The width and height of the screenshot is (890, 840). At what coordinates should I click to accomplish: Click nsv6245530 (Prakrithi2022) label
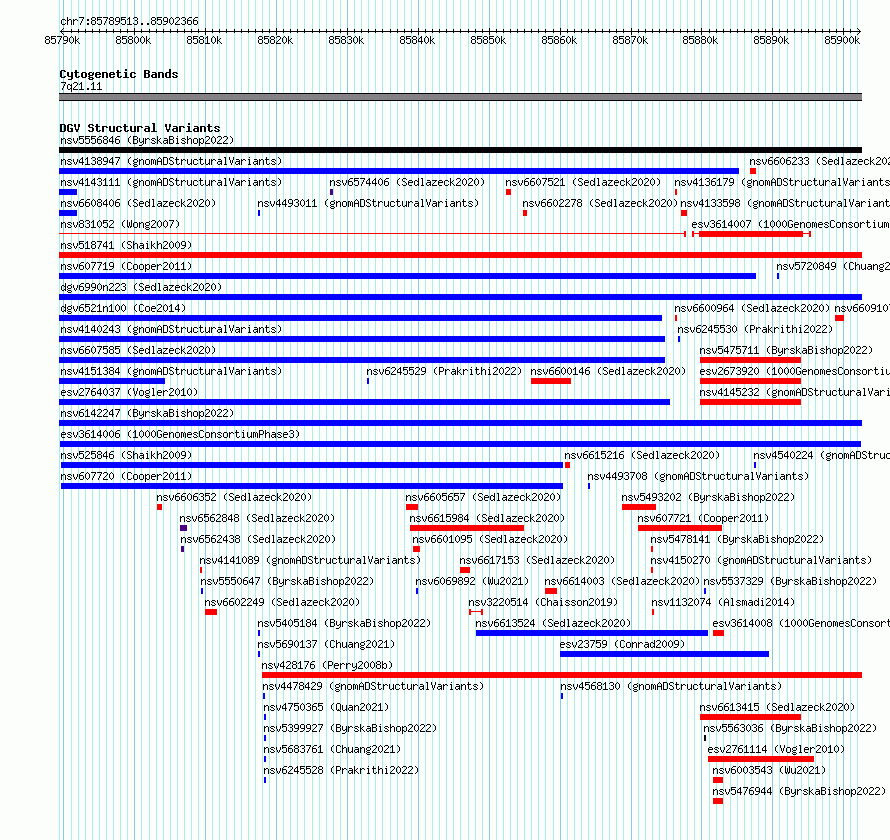click(x=755, y=329)
